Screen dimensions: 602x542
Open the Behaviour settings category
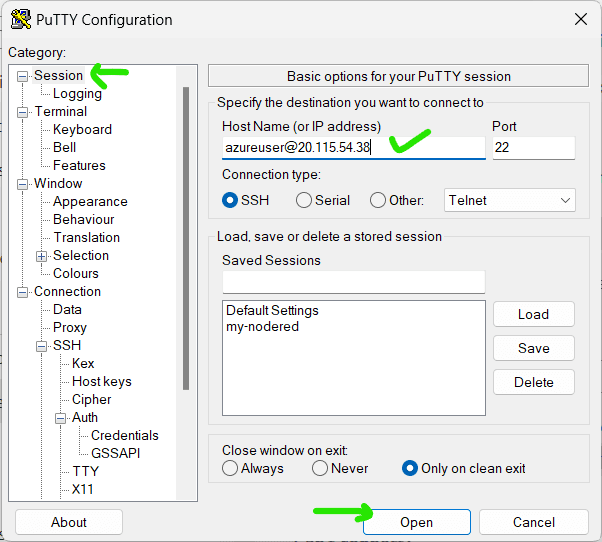coord(83,220)
